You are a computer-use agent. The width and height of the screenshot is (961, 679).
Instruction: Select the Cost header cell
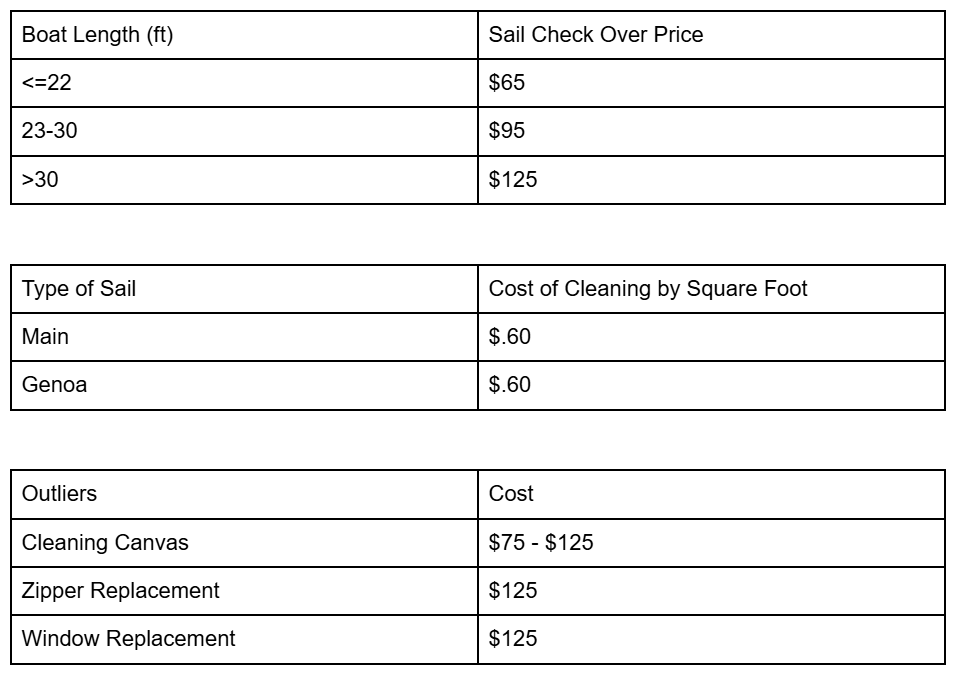pyautogui.click(x=712, y=494)
